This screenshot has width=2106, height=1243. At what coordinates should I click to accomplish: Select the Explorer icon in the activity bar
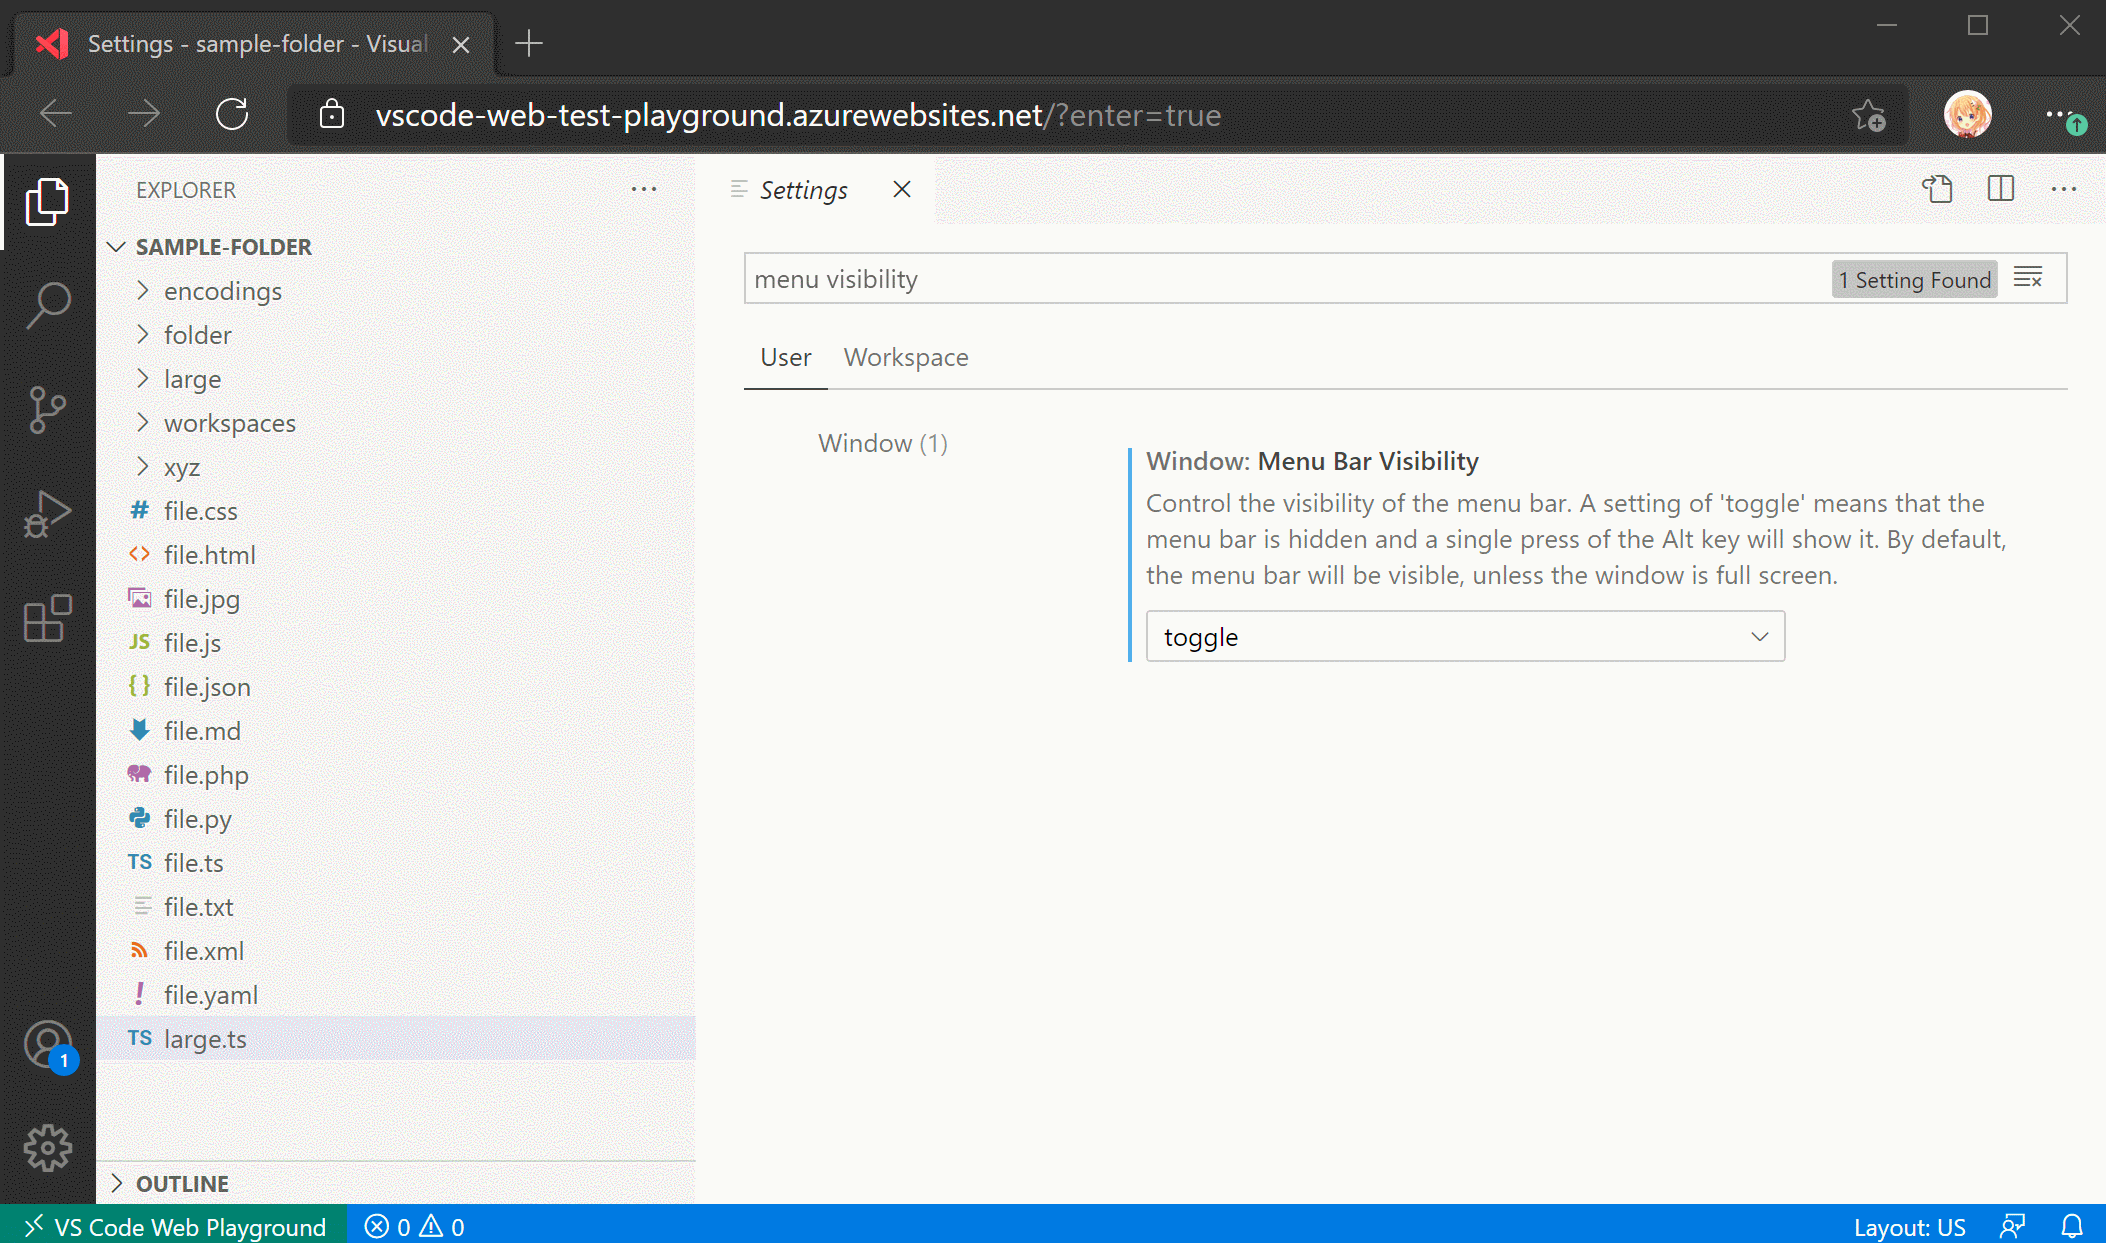click(47, 200)
